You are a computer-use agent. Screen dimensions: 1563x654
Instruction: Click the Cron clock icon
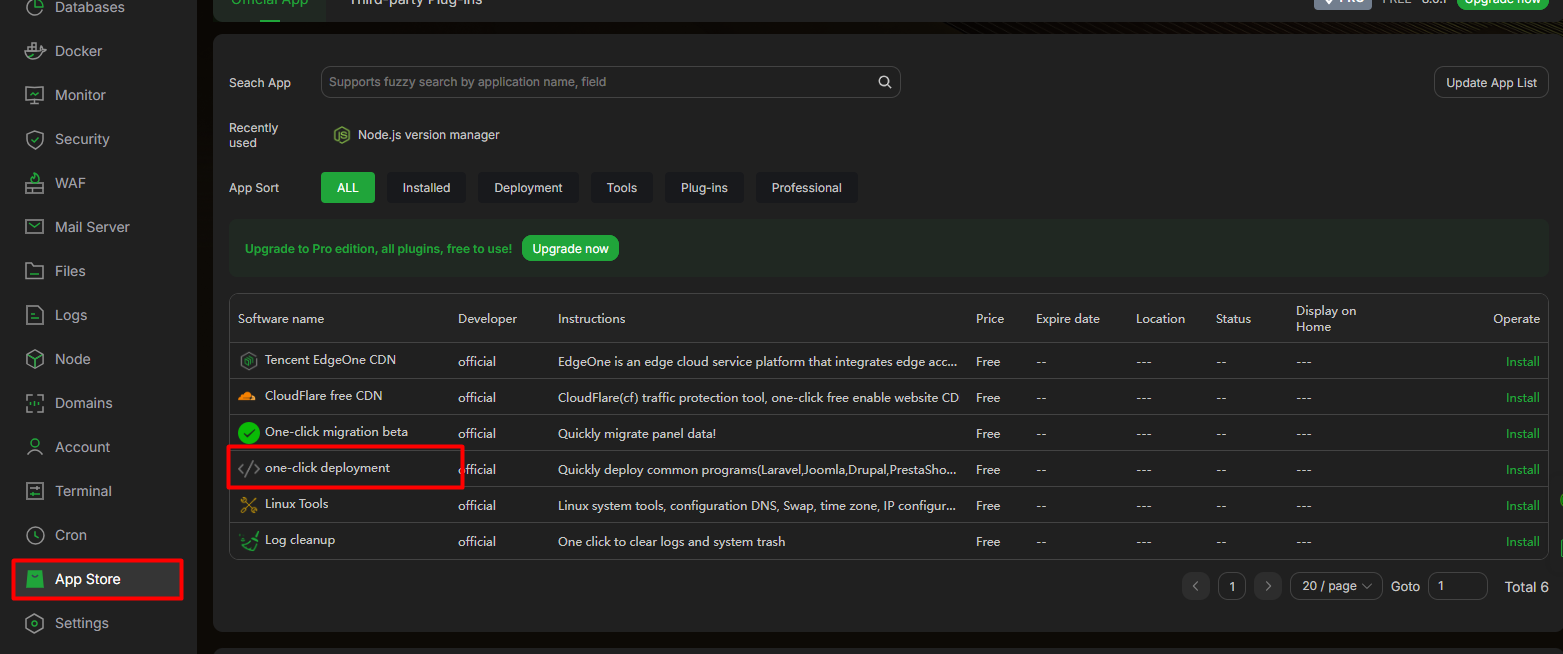(35, 535)
